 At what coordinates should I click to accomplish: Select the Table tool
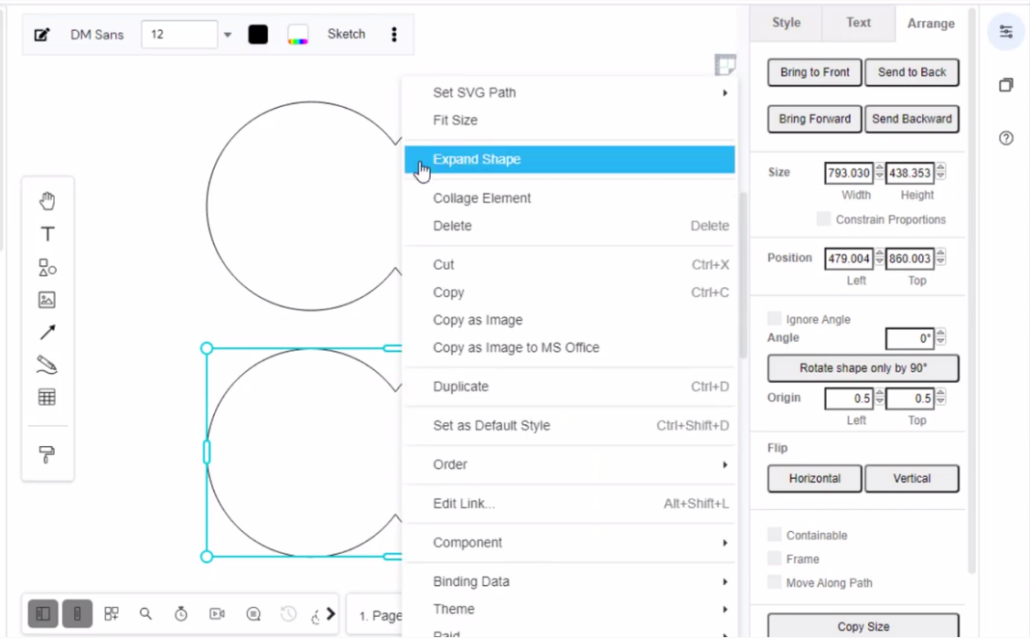[x=47, y=396]
